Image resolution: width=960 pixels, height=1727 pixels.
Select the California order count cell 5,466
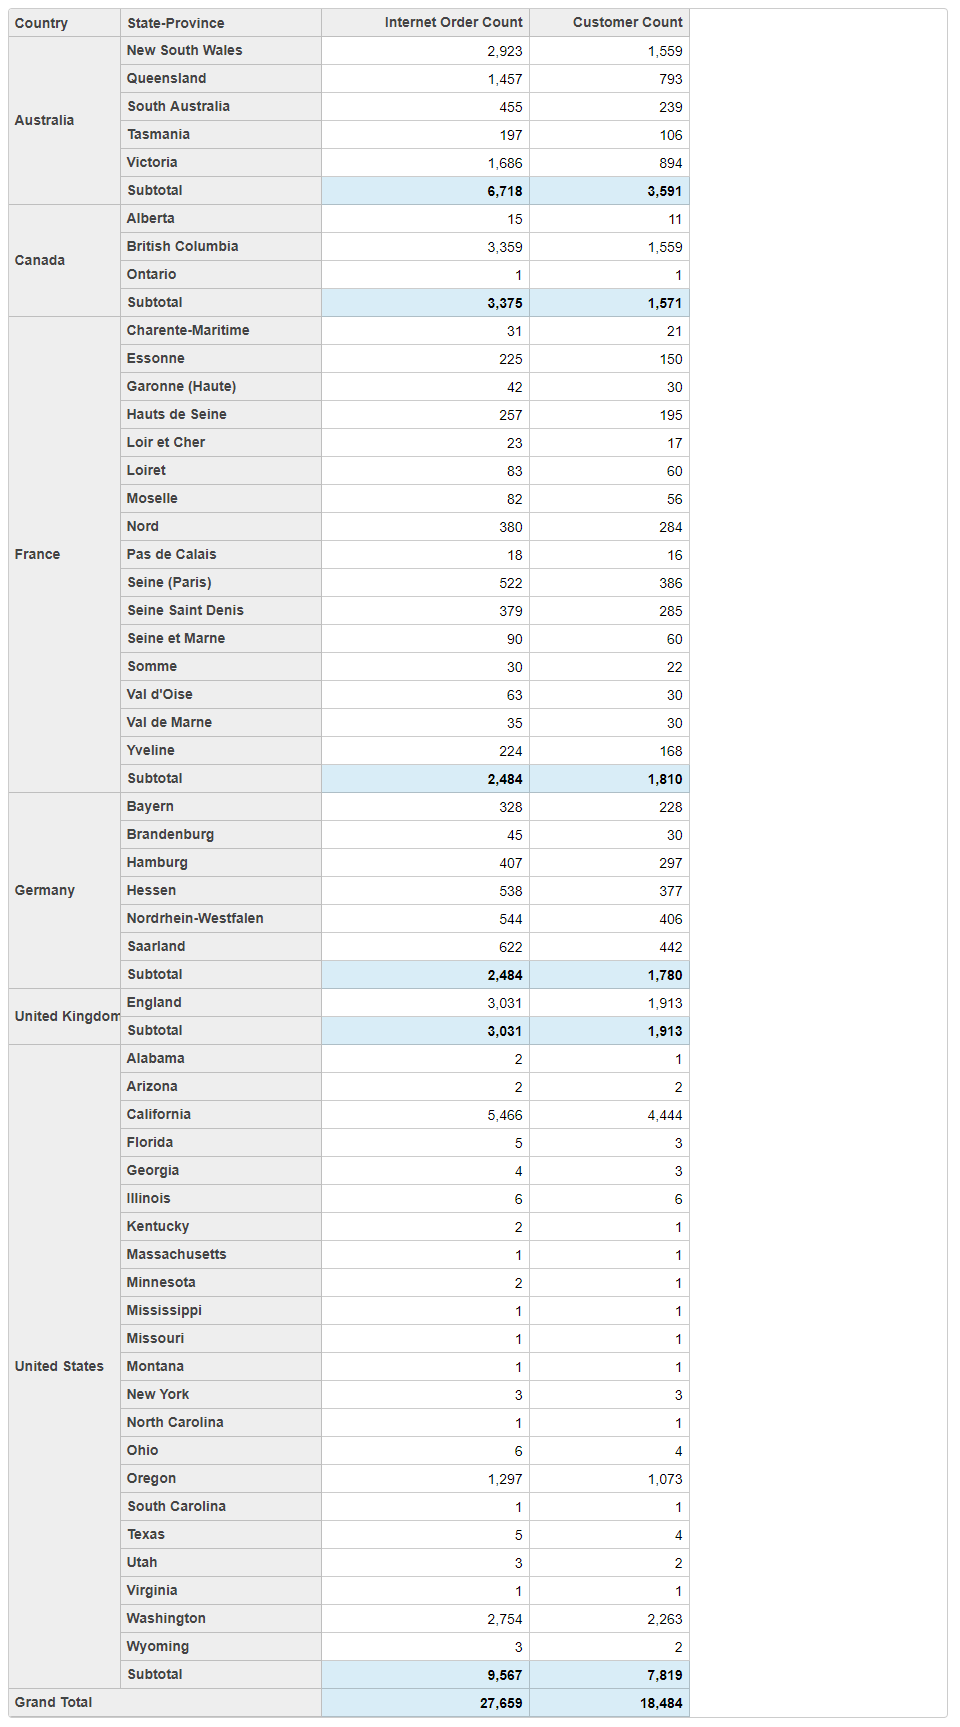coord(504,1115)
